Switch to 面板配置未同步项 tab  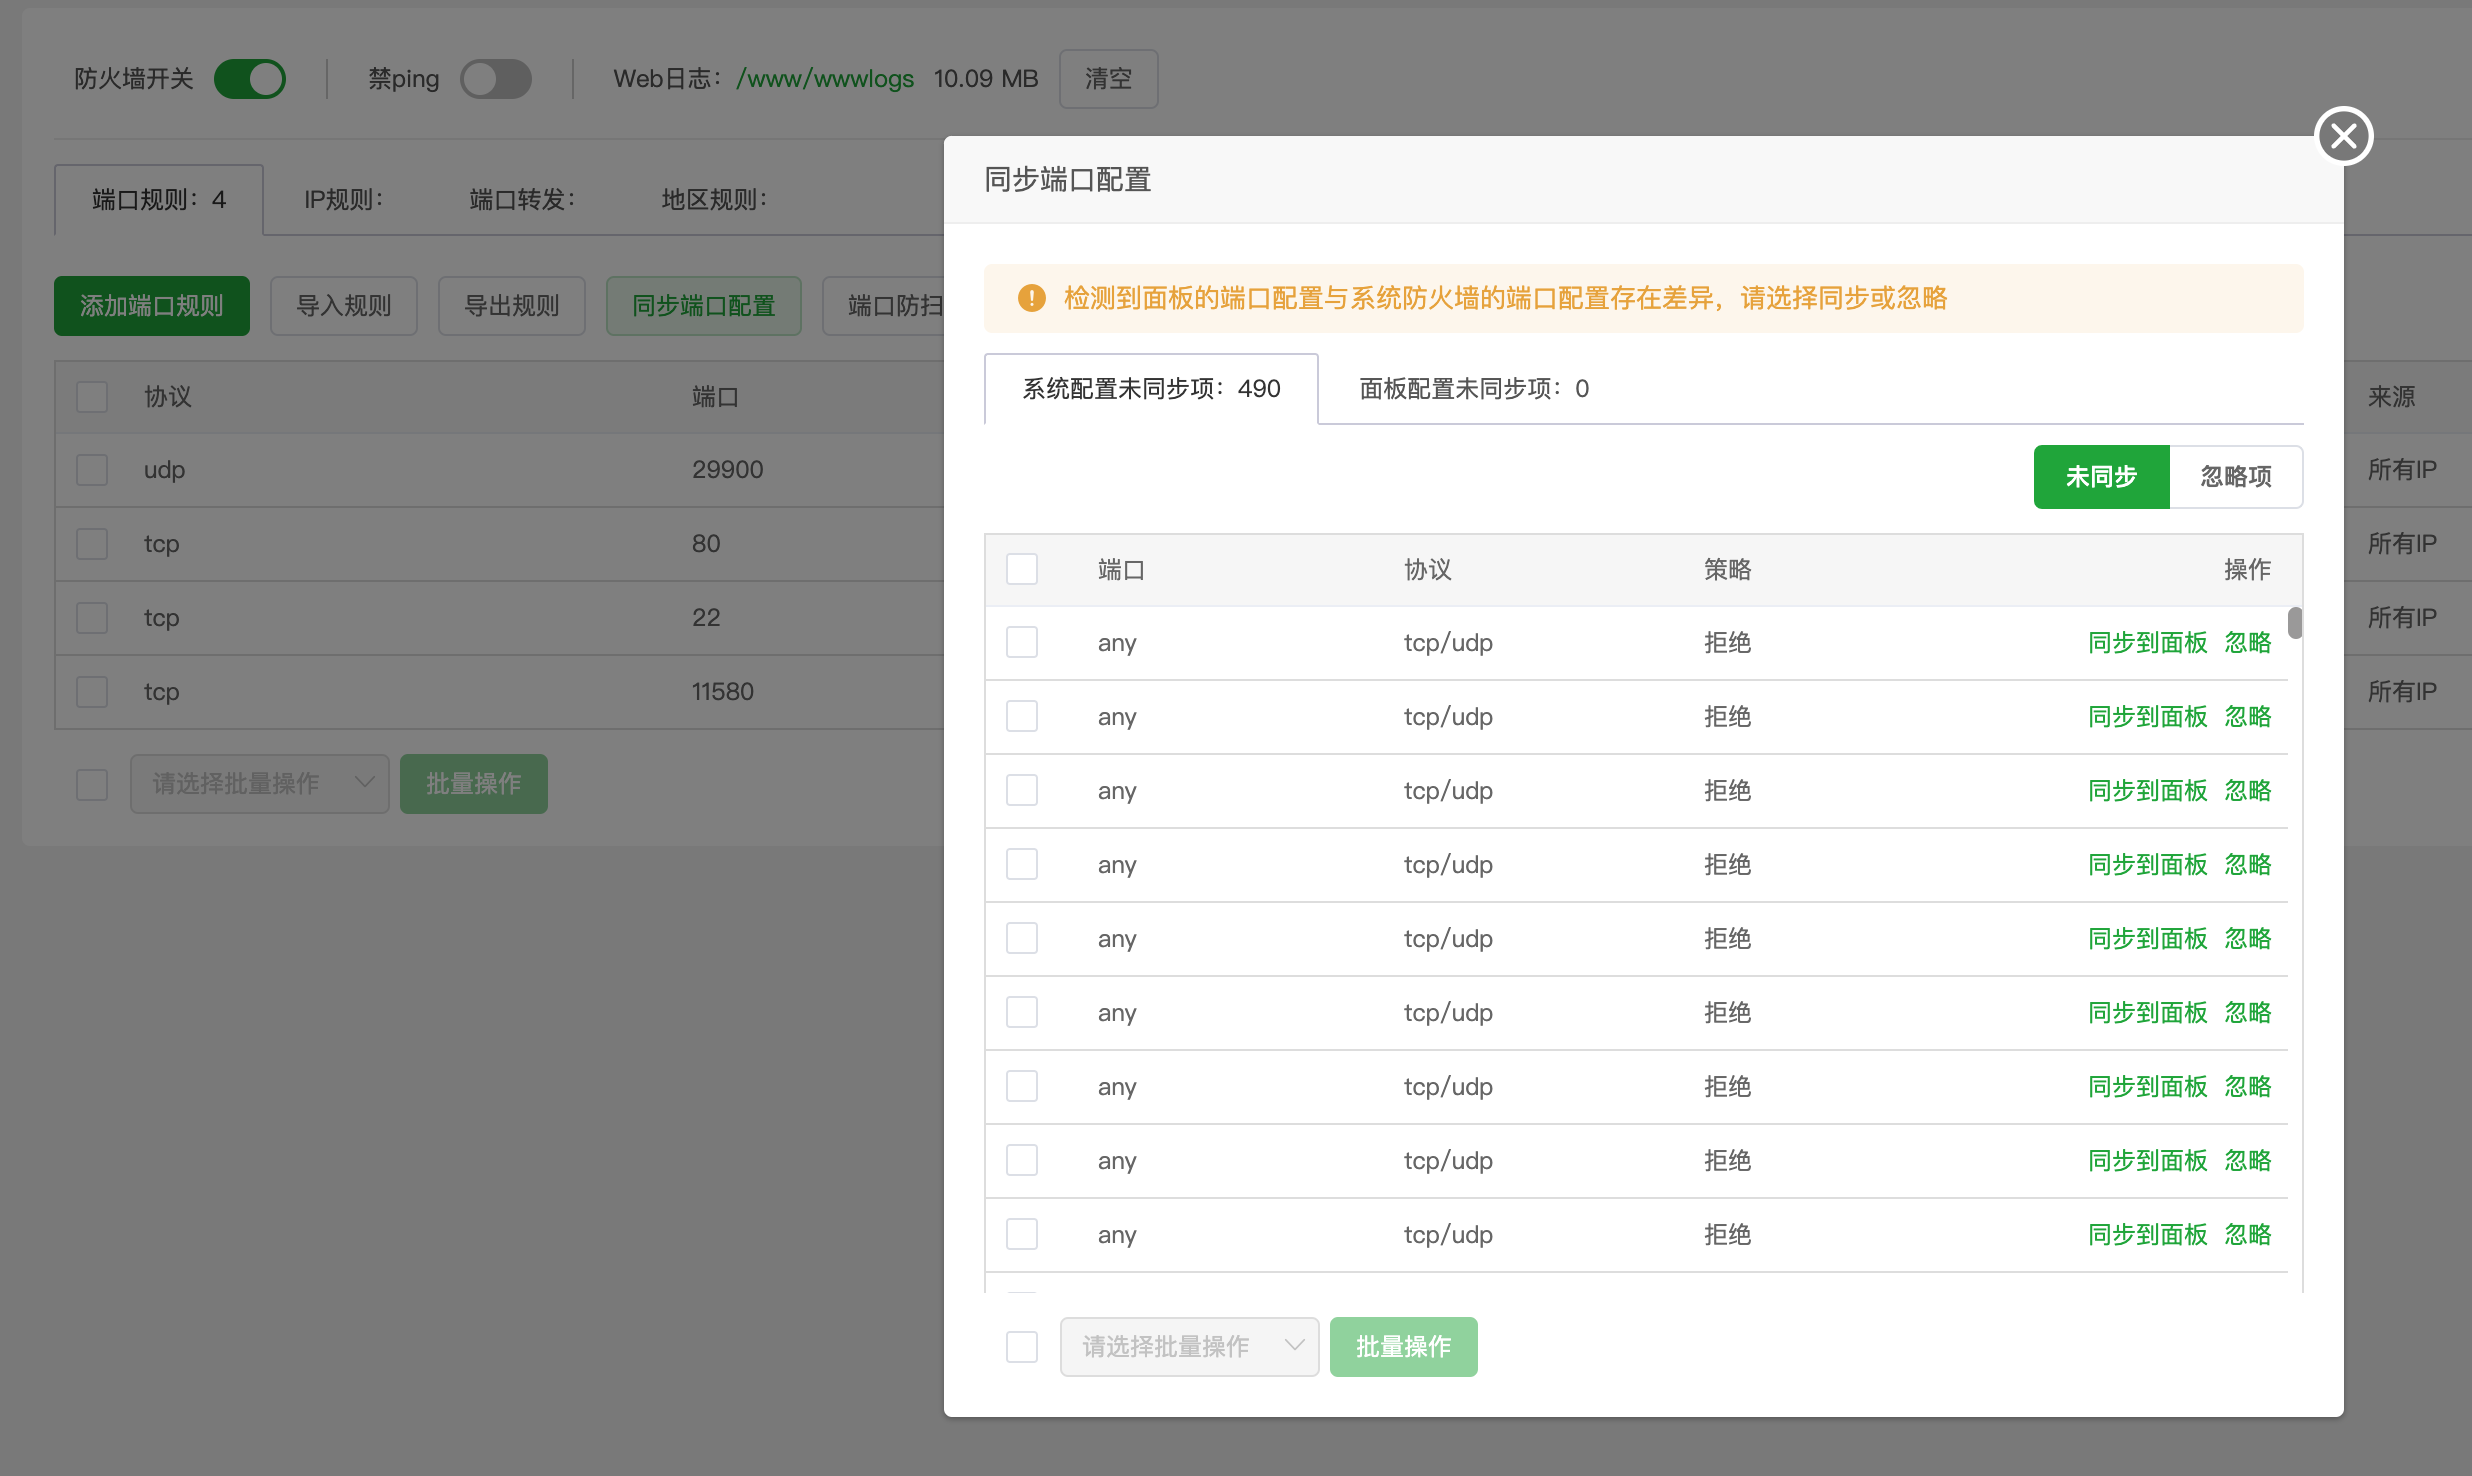(1474, 388)
